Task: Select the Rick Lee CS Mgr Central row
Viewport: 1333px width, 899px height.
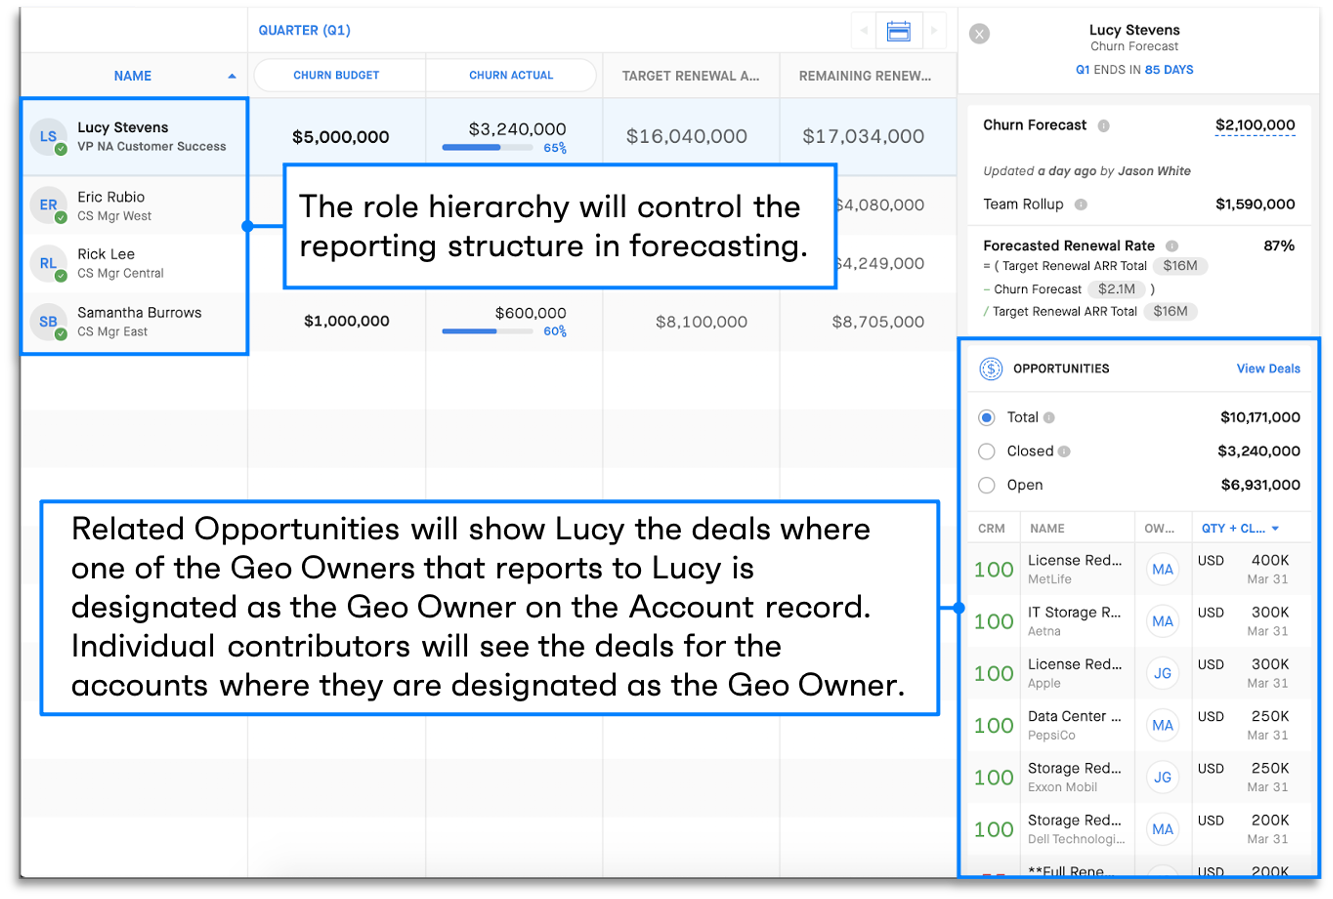Action: coord(135,264)
